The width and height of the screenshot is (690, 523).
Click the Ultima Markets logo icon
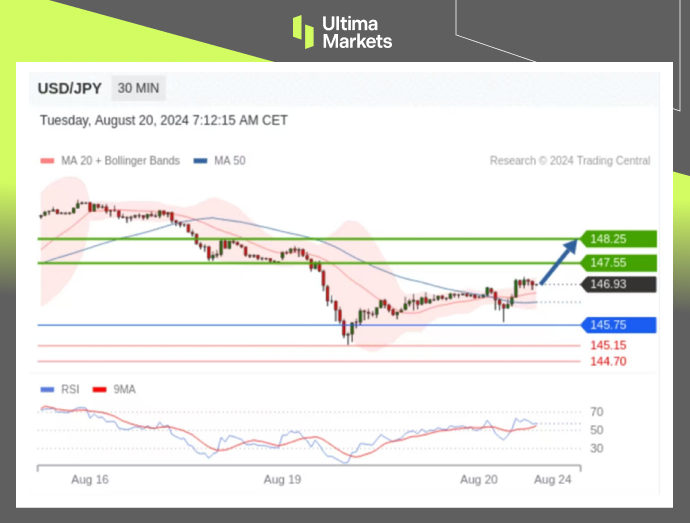coord(303,31)
